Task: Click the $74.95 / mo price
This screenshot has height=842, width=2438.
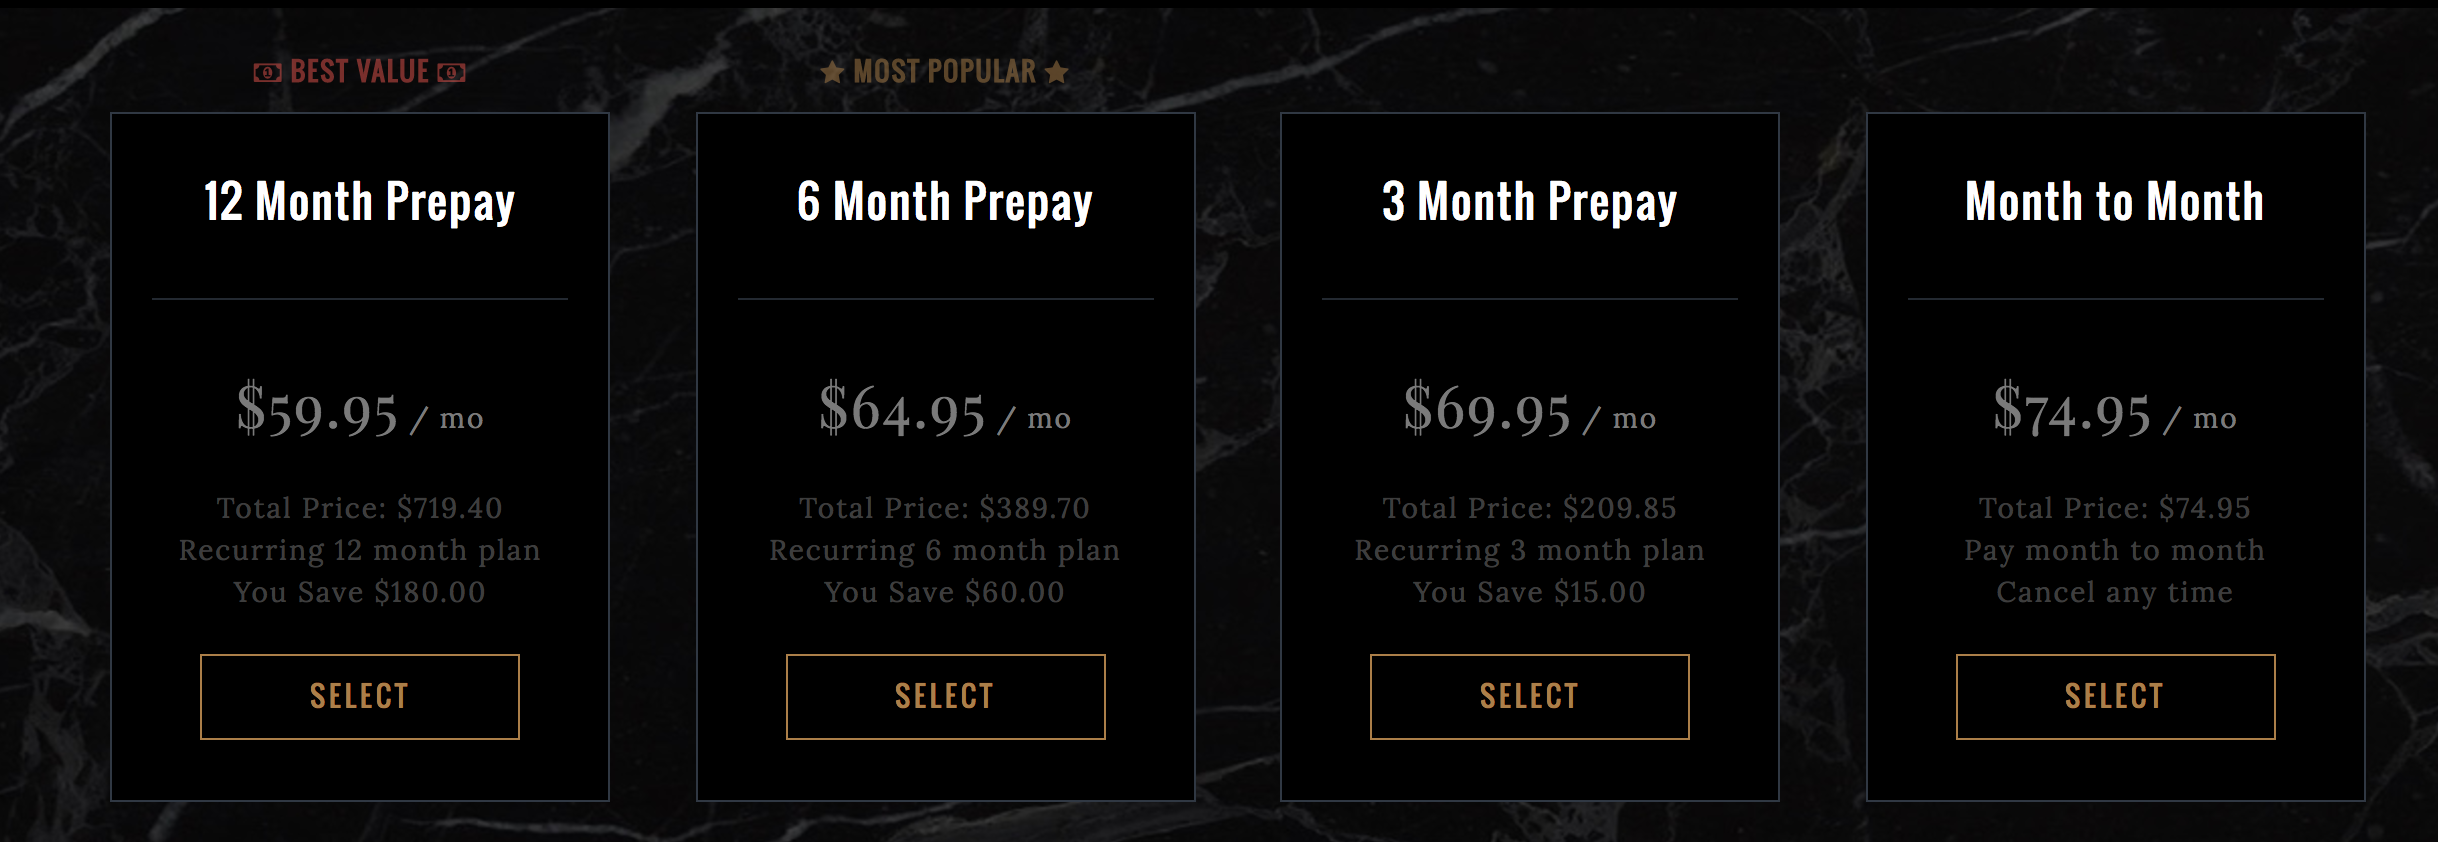Action: pos(2114,411)
